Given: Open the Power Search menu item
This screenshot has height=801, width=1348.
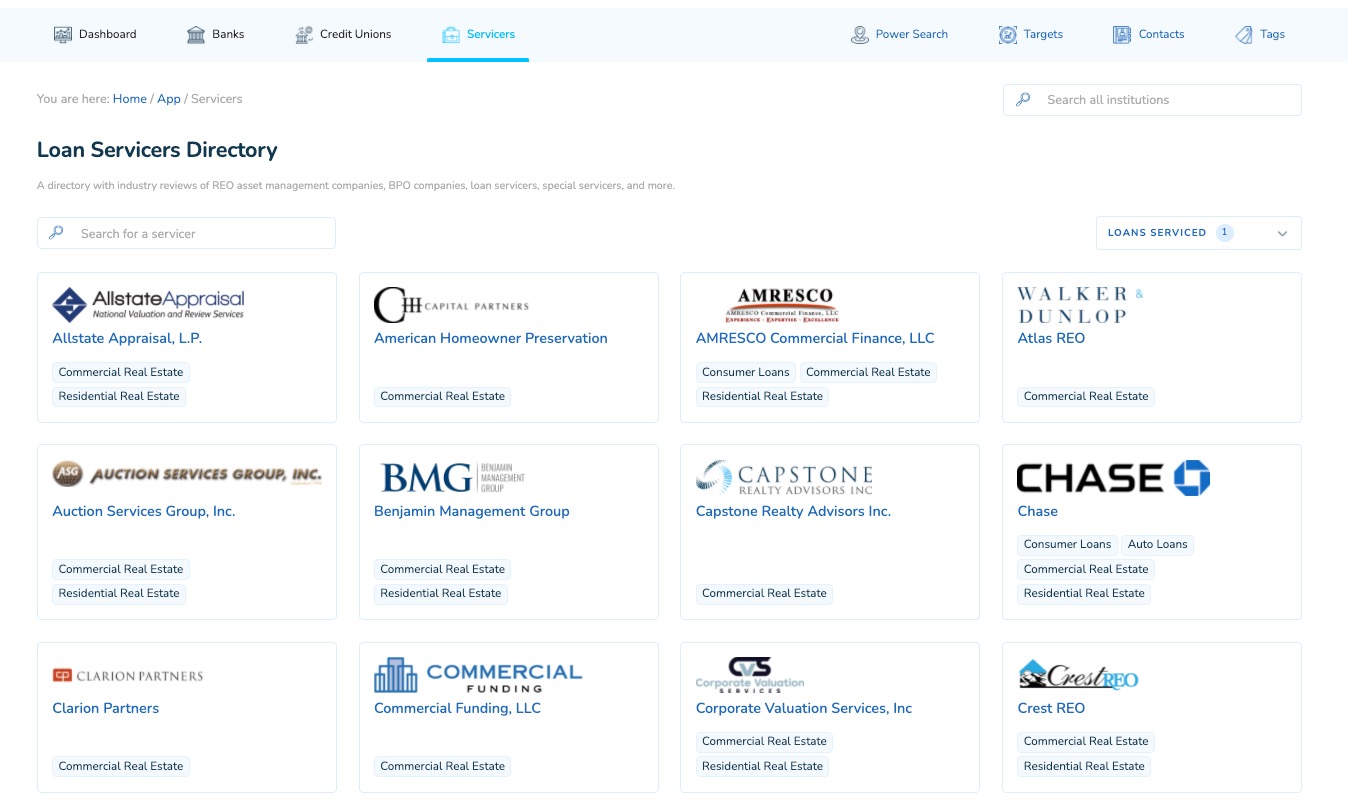Looking at the screenshot, I should pyautogui.click(x=899, y=34).
